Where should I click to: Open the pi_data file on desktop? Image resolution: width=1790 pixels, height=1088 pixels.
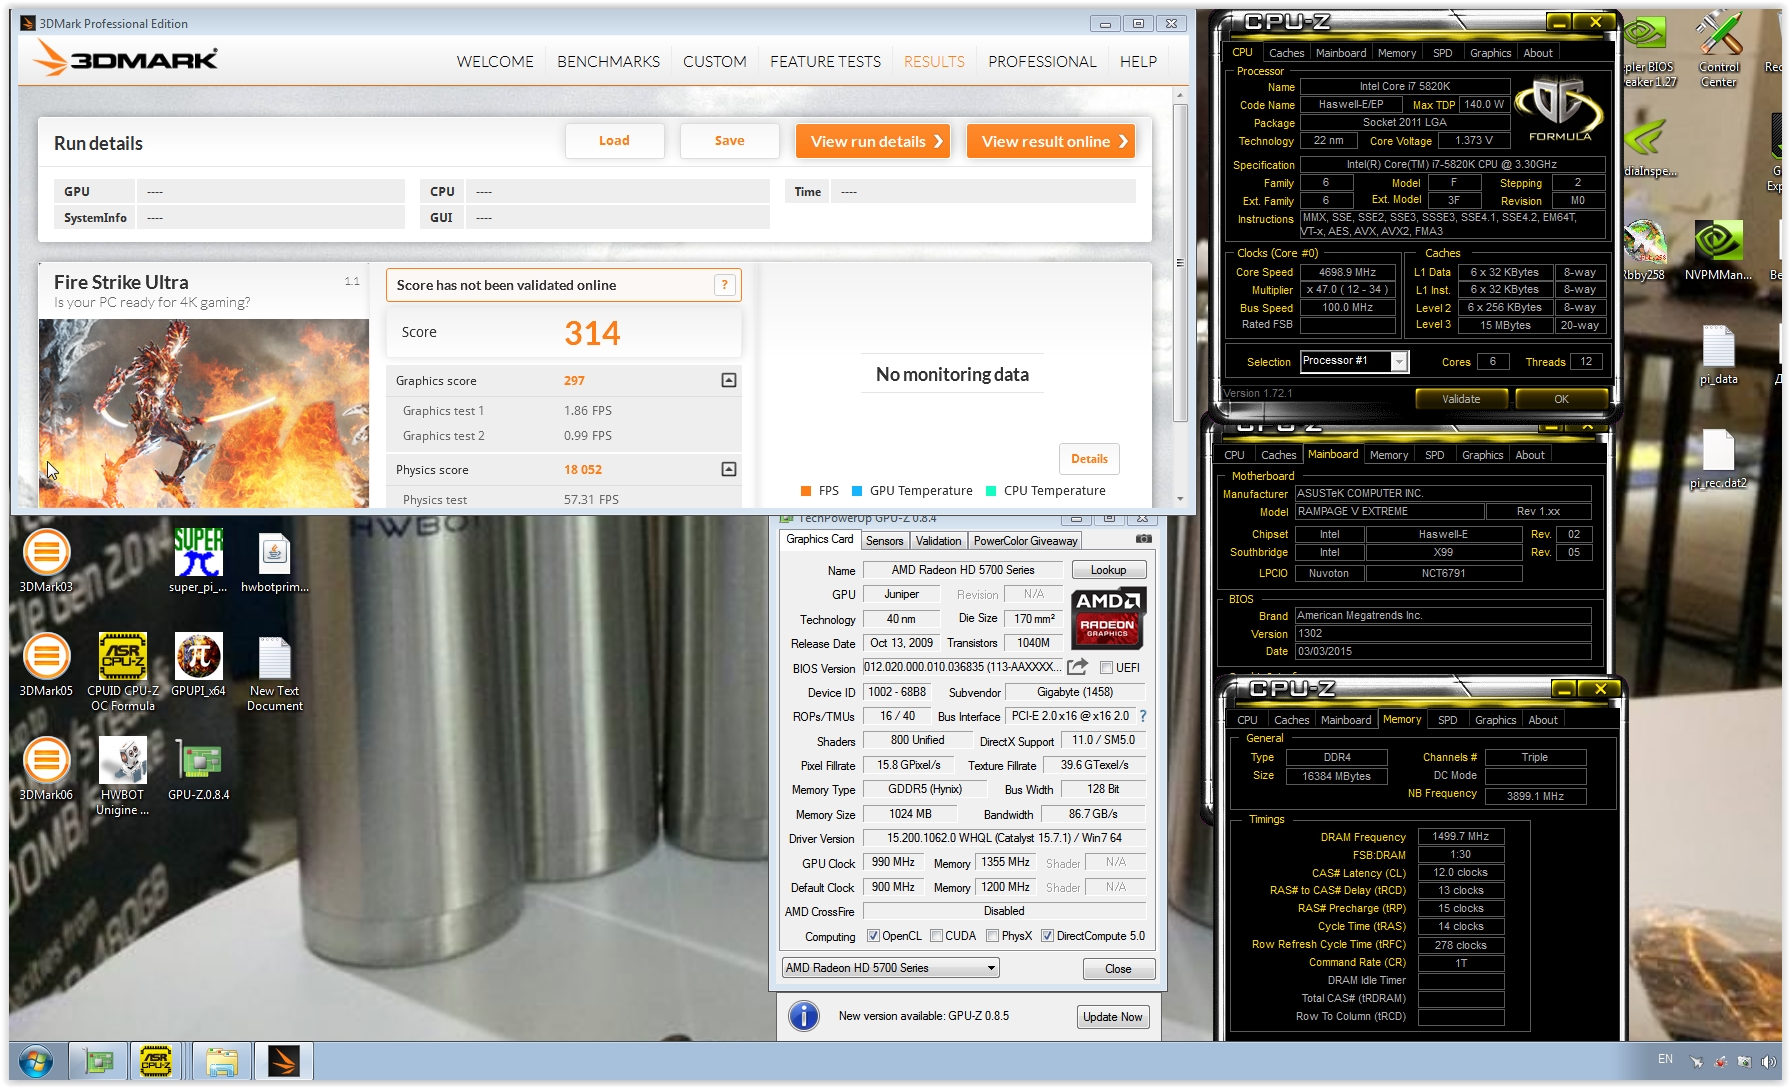[x=1719, y=355]
